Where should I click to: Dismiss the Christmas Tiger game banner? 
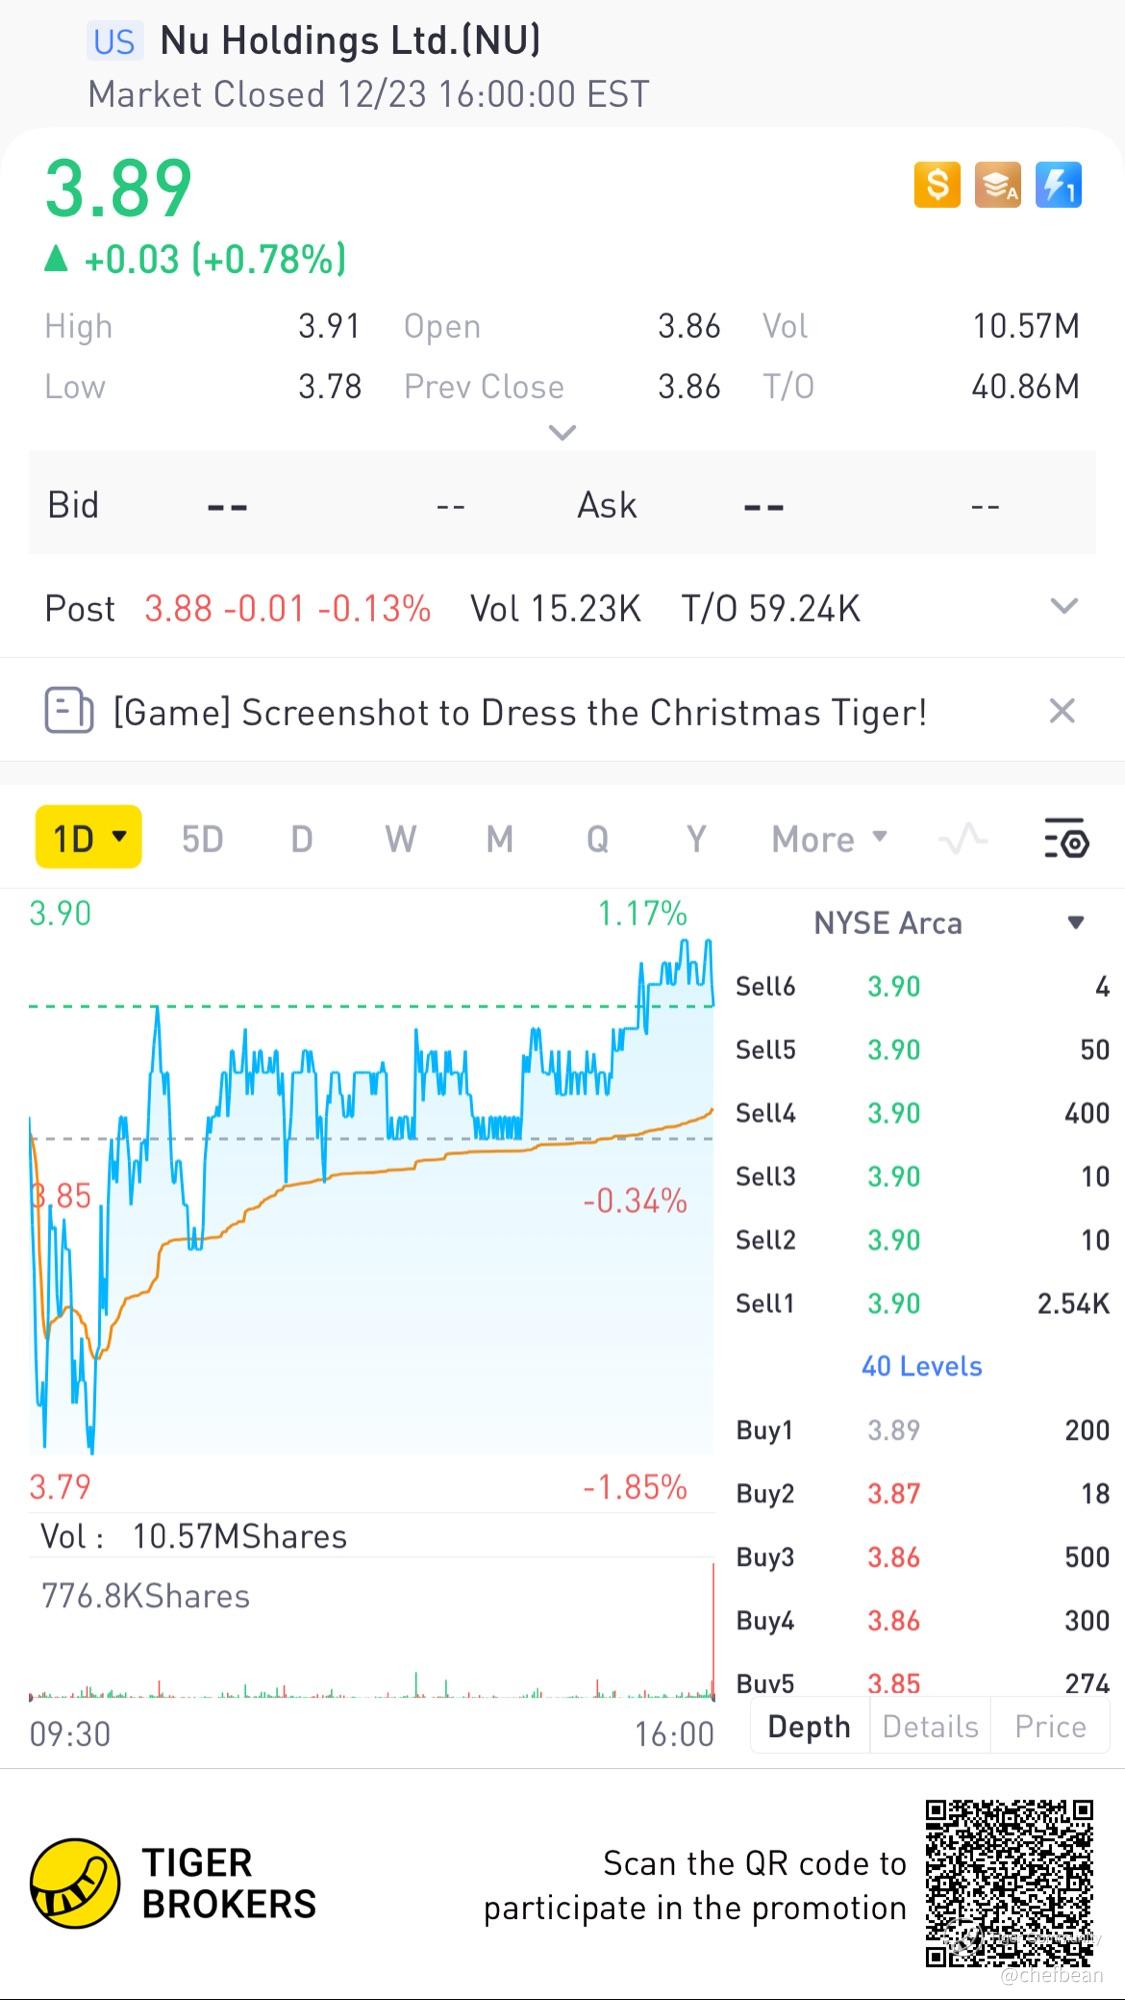[x=1062, y=711]
